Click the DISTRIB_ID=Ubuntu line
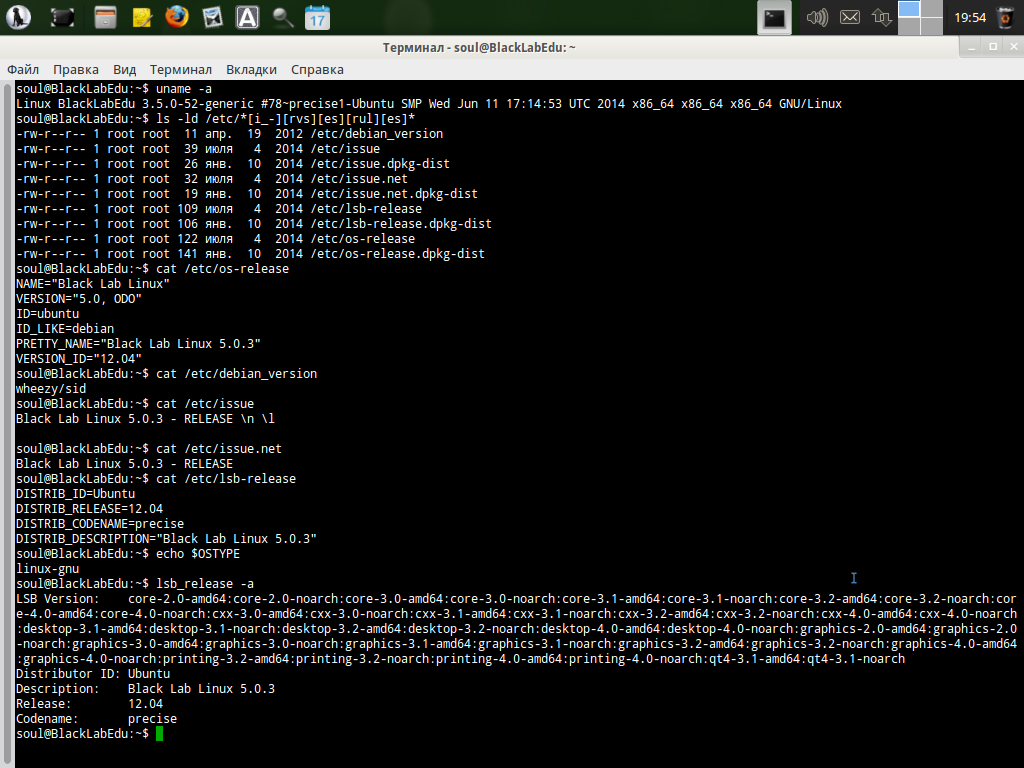The width and height of the screenshot is (1024, 768). pos(76,494)
